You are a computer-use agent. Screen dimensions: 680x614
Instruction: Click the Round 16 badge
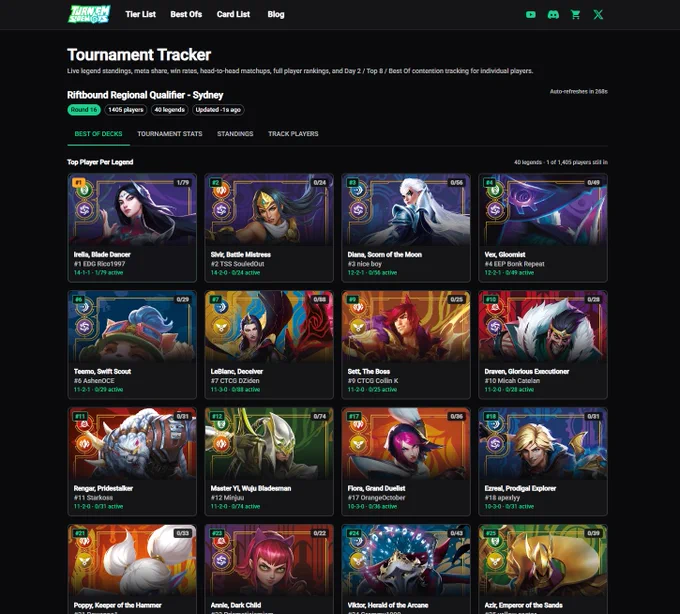tap(84, 110)
